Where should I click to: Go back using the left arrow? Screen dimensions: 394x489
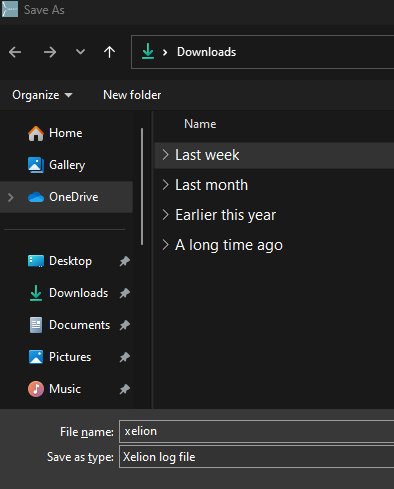(15, 52)
